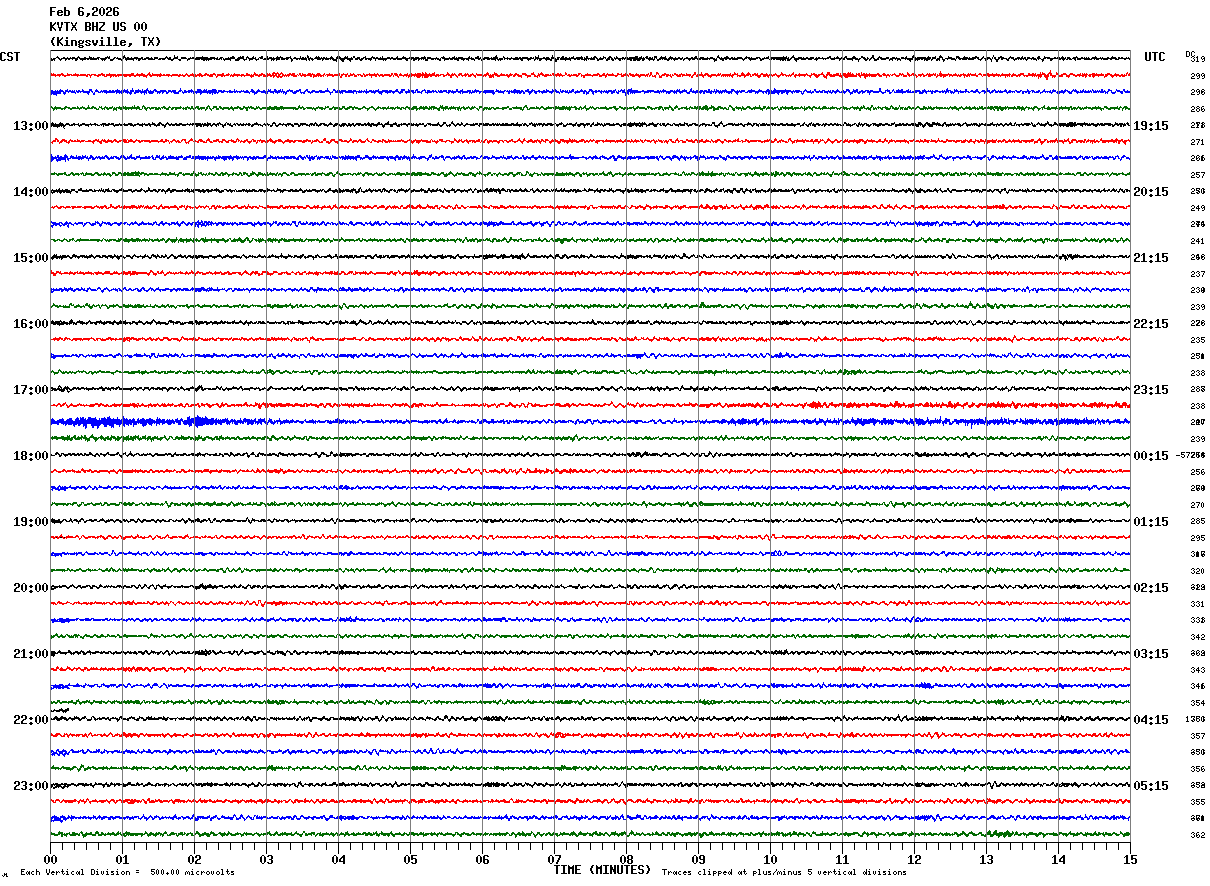Screen dimensions: 1210x886
Task: Click the UTC timezone label
Action: (x=1155, y=57)
